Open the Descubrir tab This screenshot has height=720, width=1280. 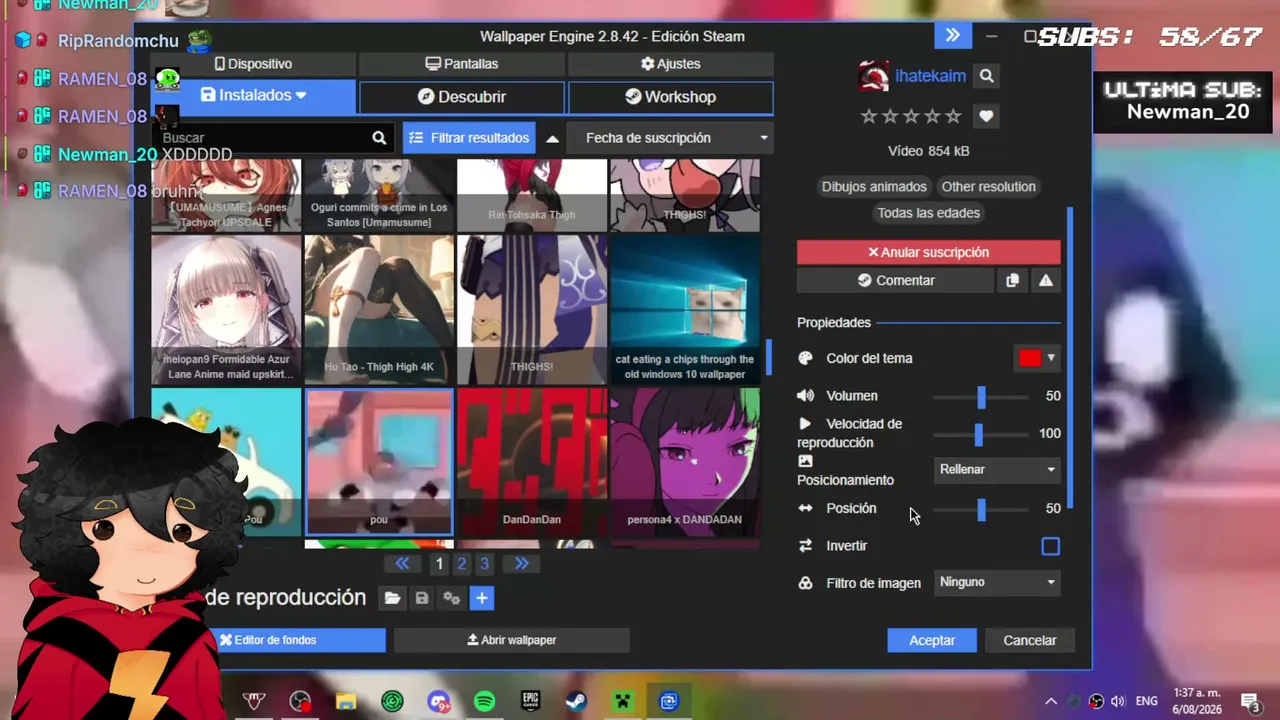(x=462, y=97)
